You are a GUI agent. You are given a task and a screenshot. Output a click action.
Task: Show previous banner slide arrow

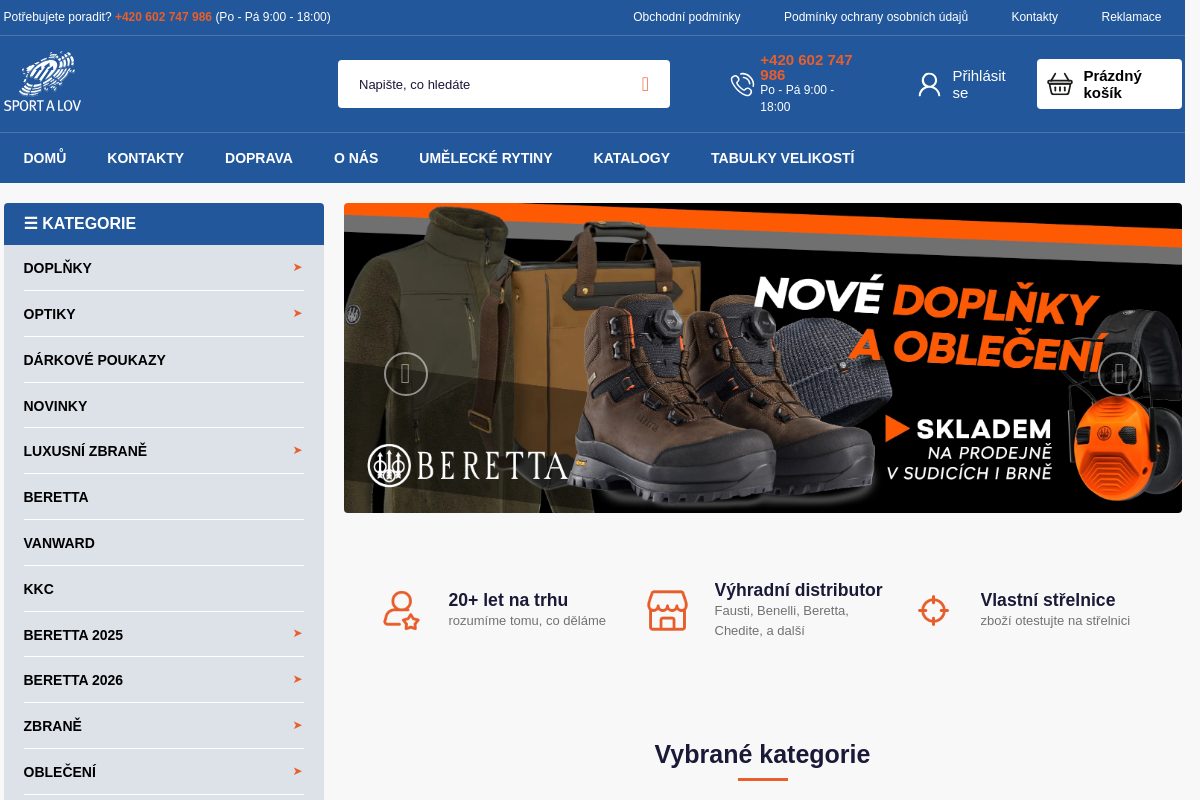pos(406,374)
